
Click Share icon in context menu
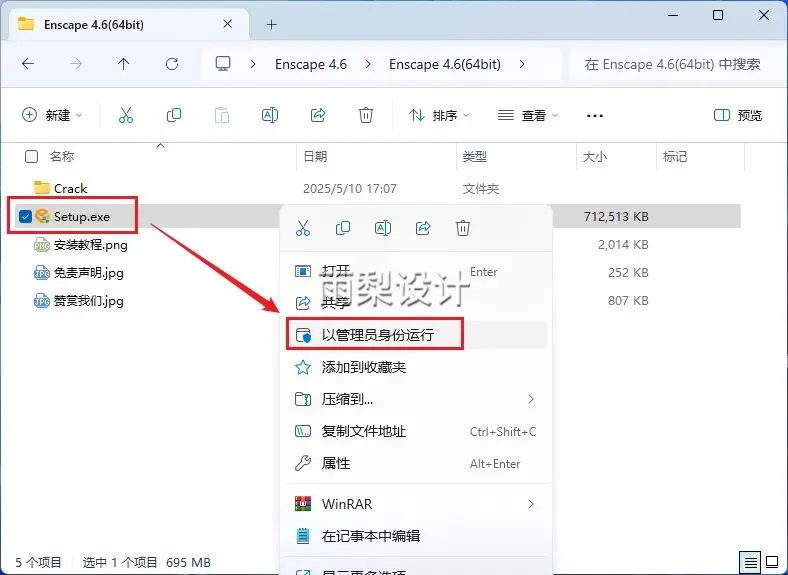coord(423,228)
